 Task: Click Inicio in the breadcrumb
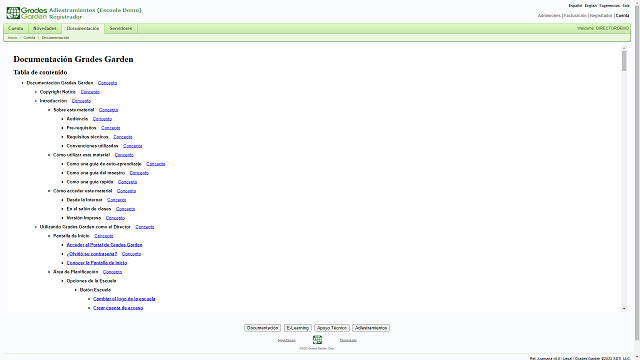click(x=12, y=38)
